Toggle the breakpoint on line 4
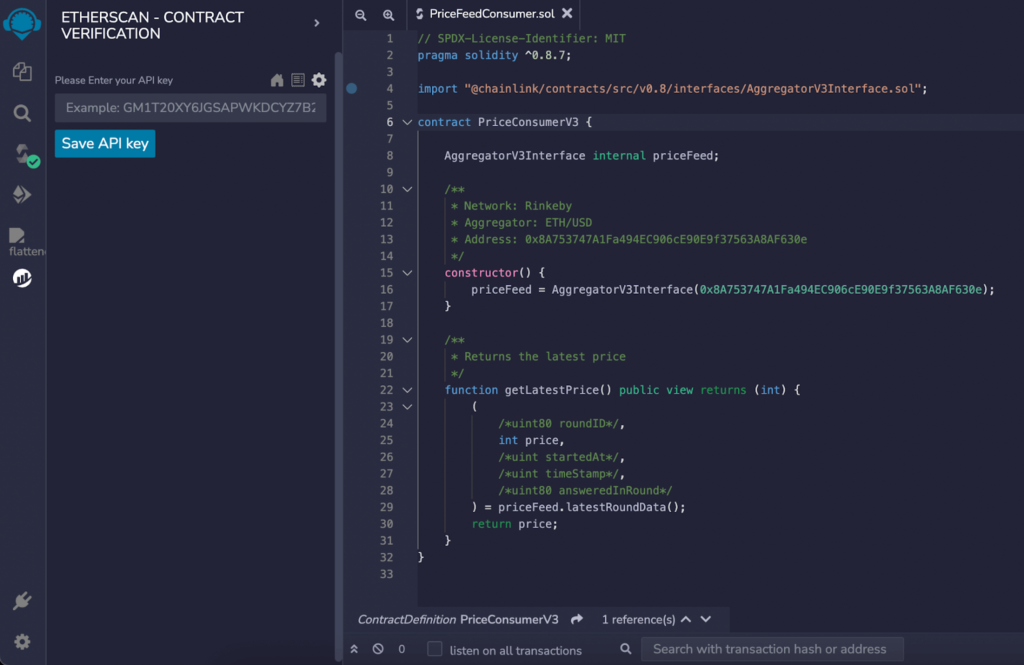The image size is (1024, 665). [351, 88]
